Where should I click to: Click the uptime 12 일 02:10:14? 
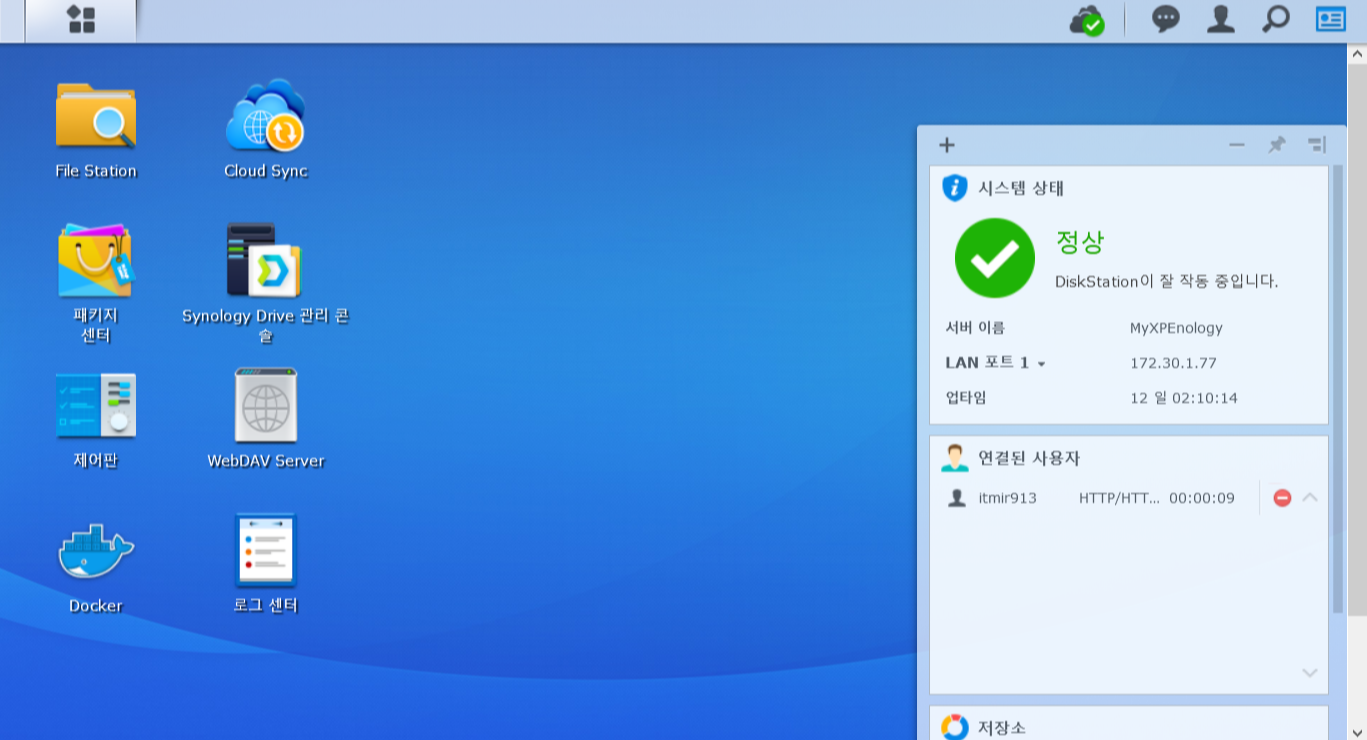(x=1184, y=398)
